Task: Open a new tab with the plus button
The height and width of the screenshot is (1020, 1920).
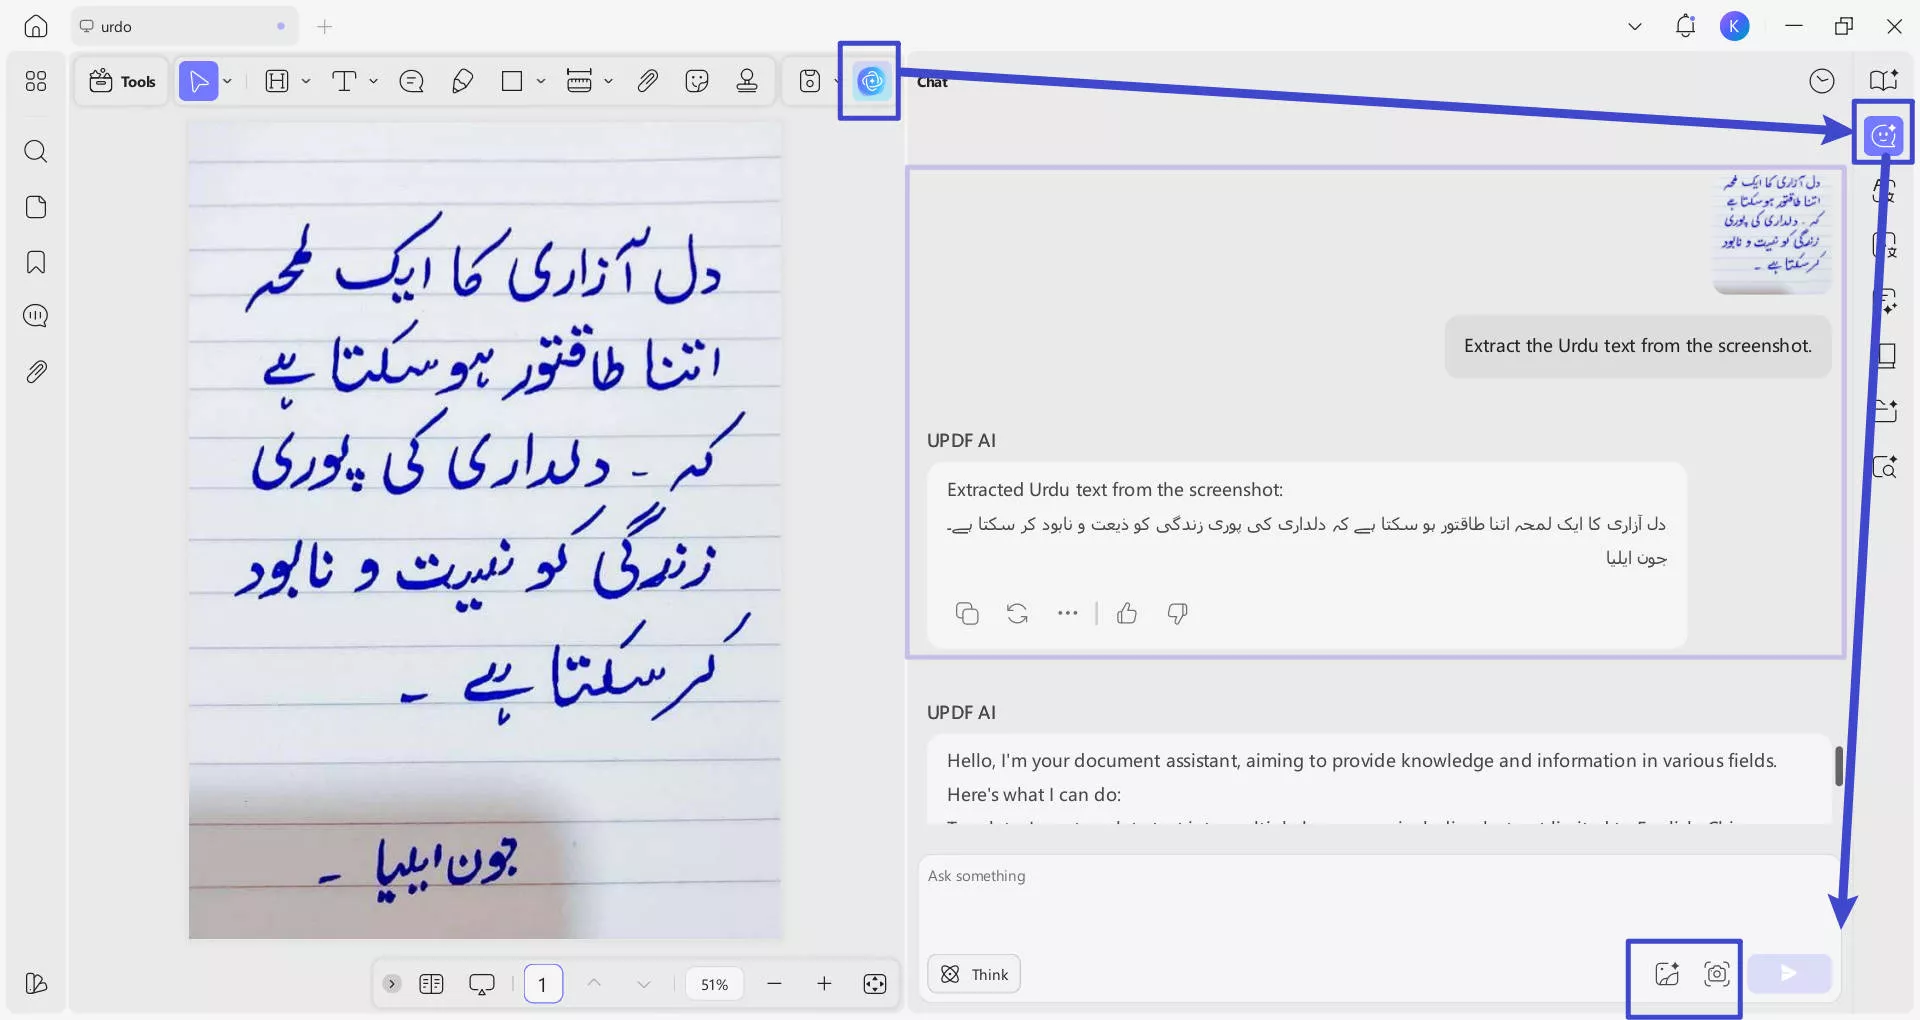Action: tap(324, 27)
